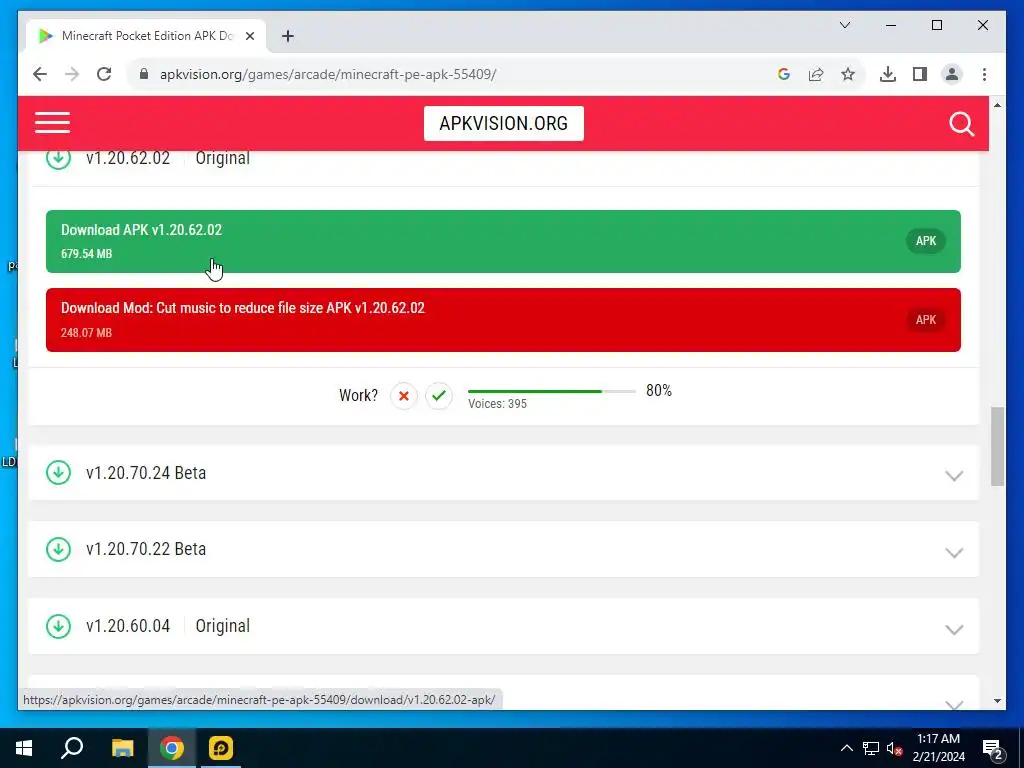
Task: Toggle Chrome side panel
Action: click(x=920, y=74)
